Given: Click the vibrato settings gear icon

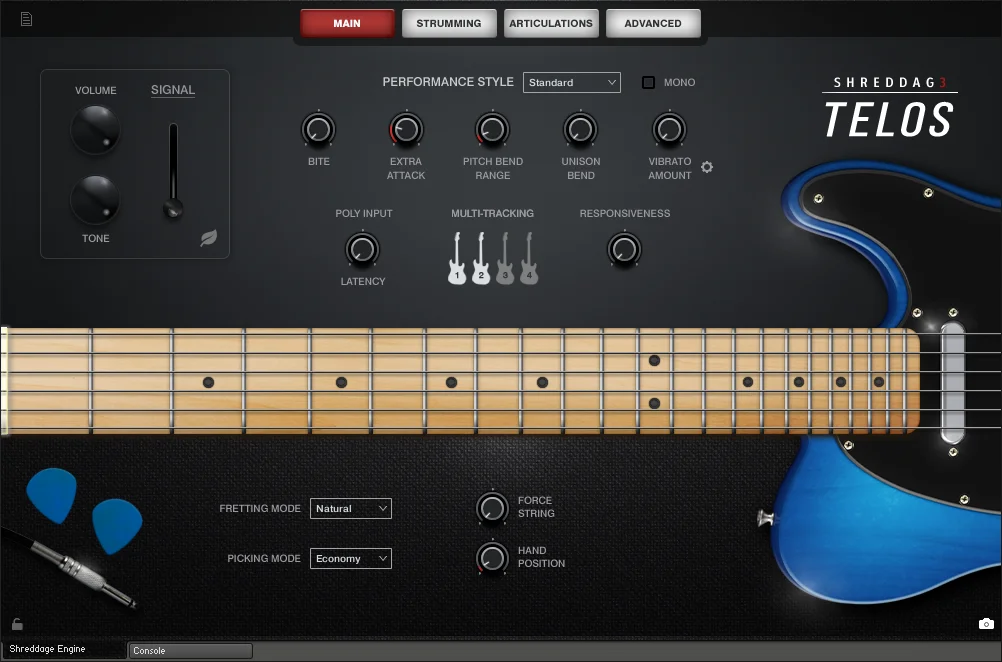Looking at the screenshot, I should point(707,167).
